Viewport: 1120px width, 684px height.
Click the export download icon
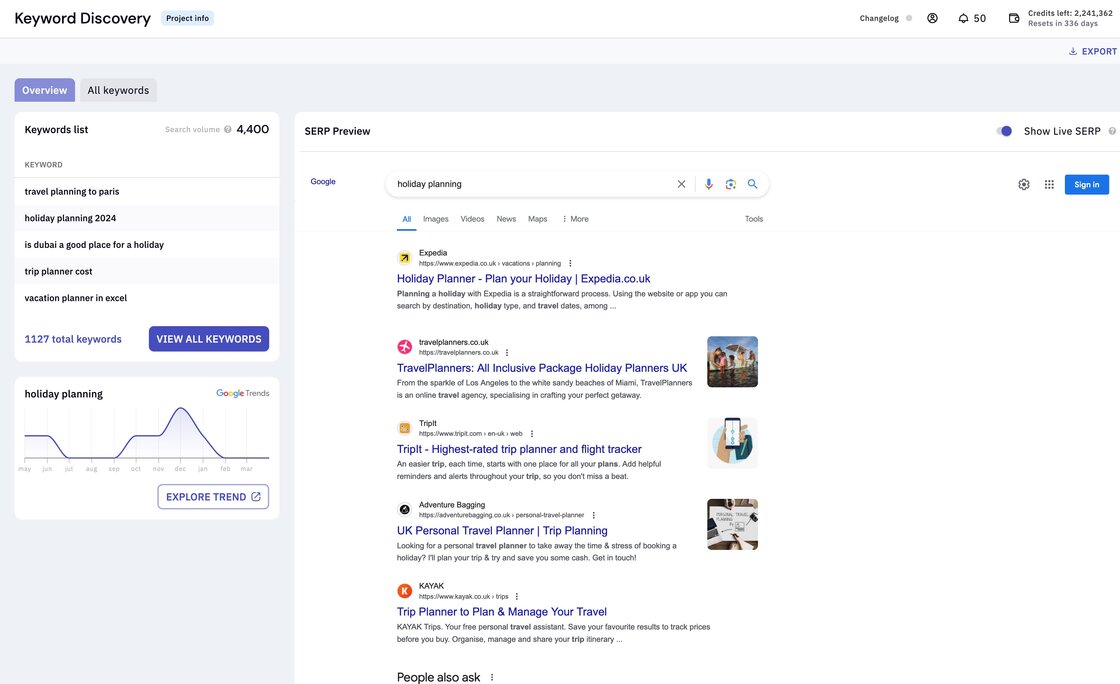(x=1072, y=51)
